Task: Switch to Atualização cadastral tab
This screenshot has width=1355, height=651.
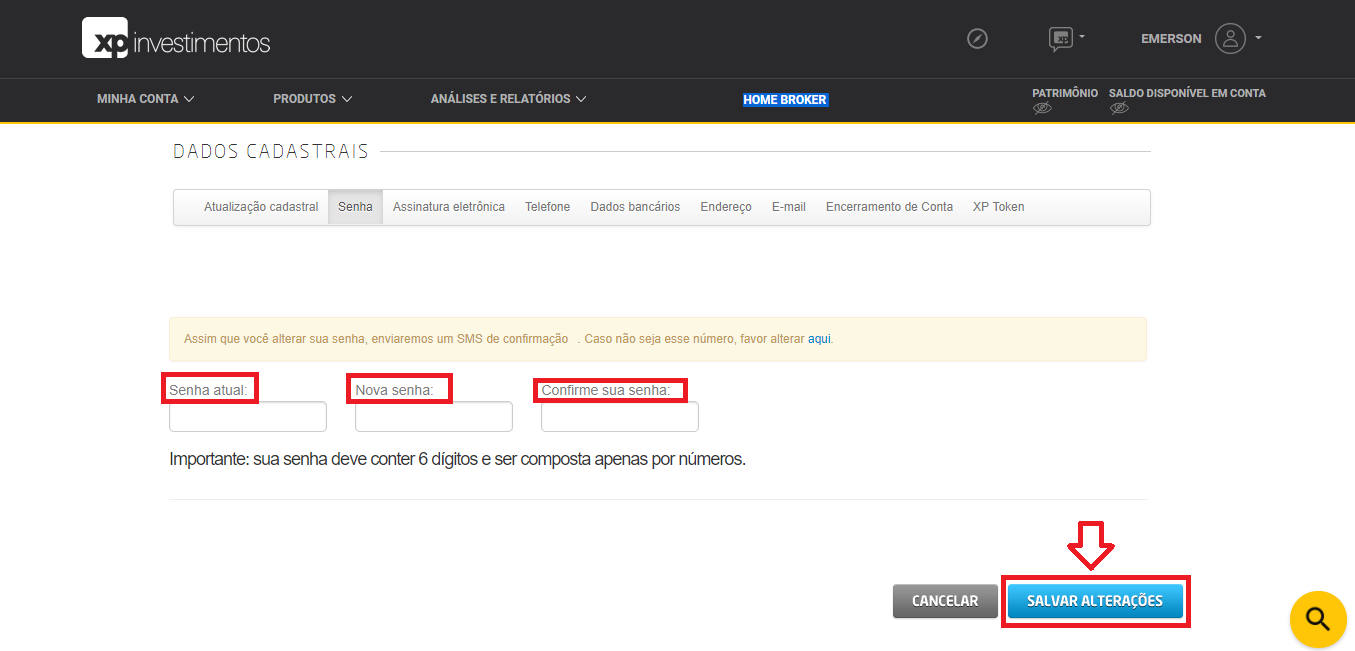Action: pos(261,207)
